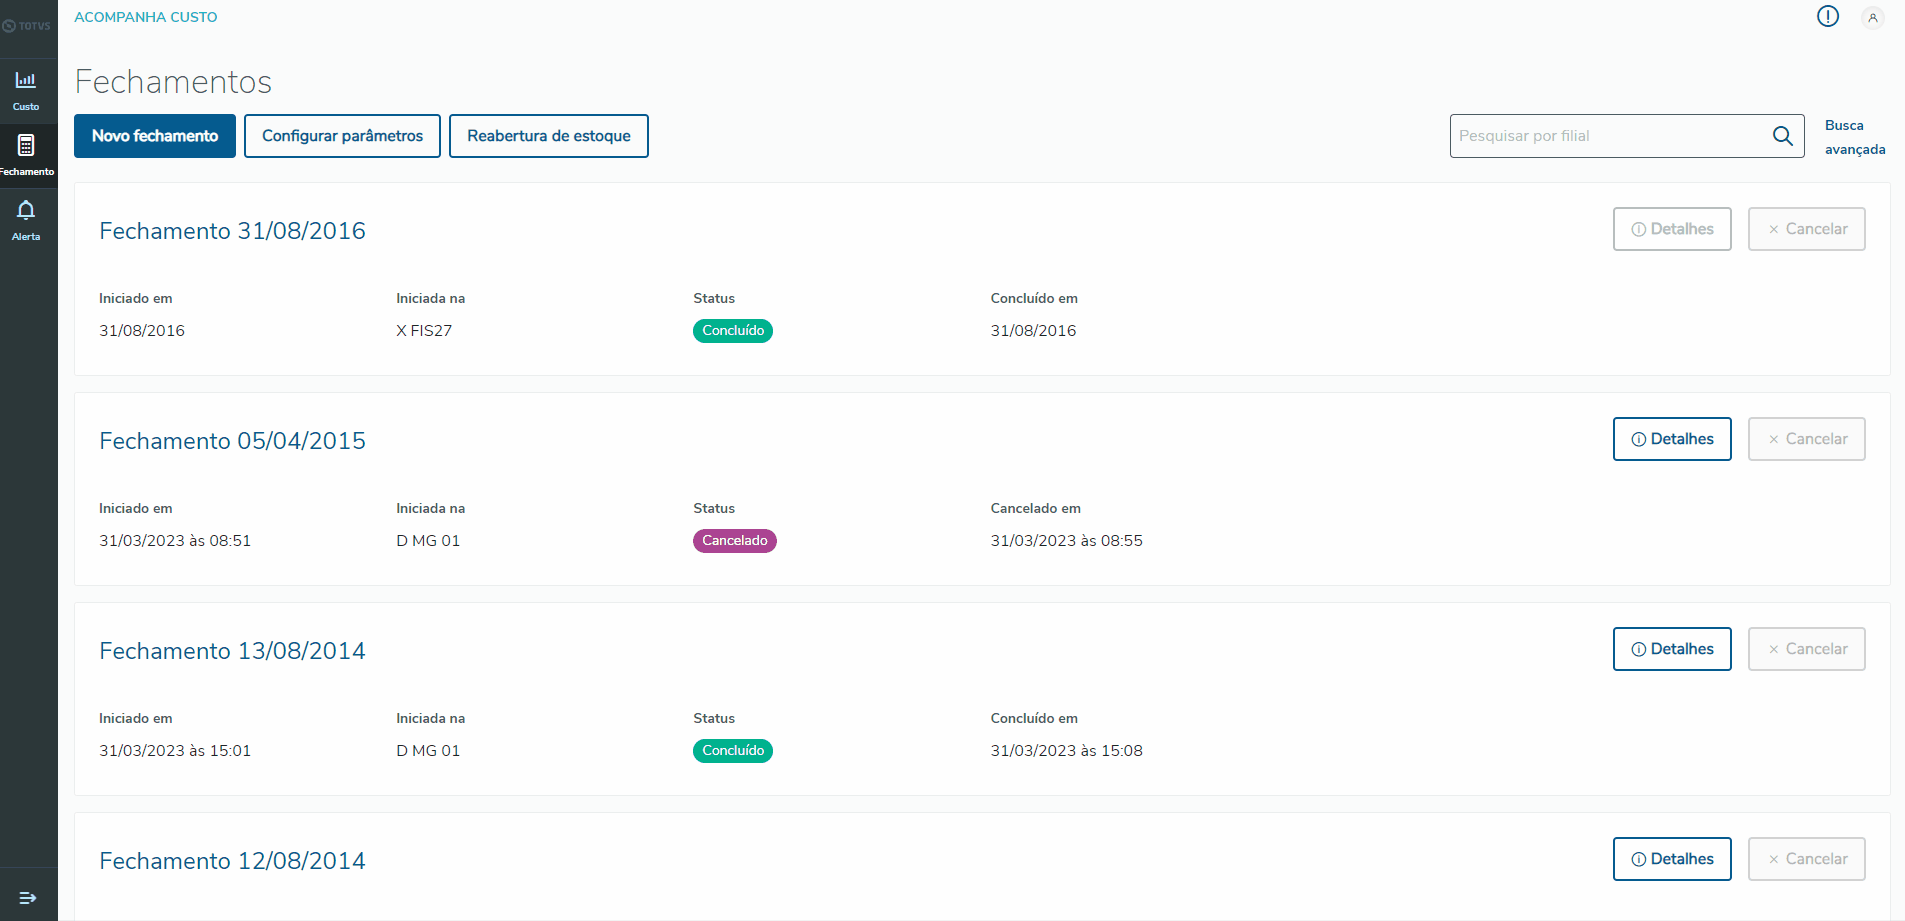Select the Fechamento 13/08/2014 title
The height and width of the screenshot is (921, 1905).
pos(232,651)
